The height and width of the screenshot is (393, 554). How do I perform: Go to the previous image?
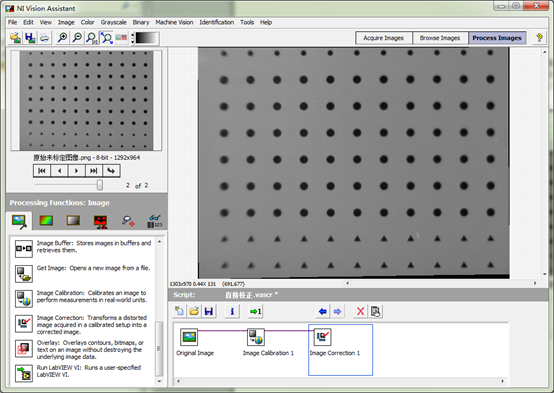click(x=59, y=171)
